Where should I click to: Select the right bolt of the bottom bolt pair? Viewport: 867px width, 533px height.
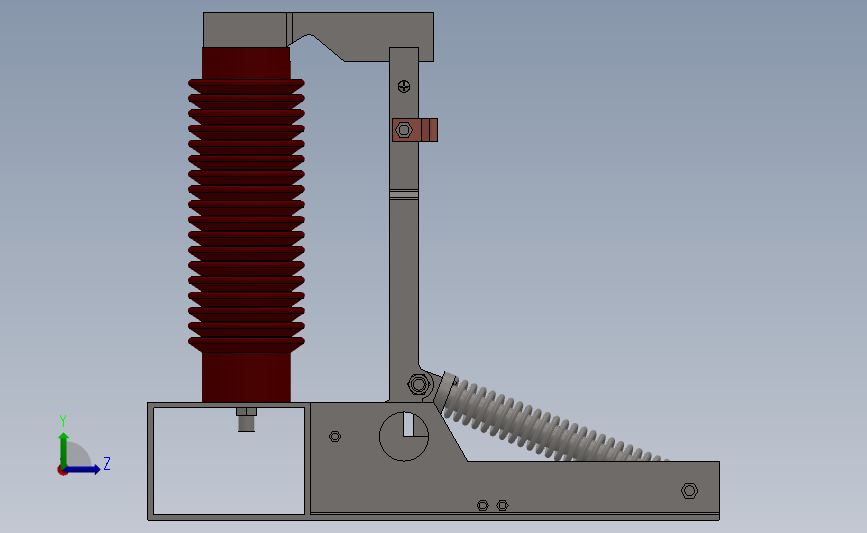coord(502,505)
